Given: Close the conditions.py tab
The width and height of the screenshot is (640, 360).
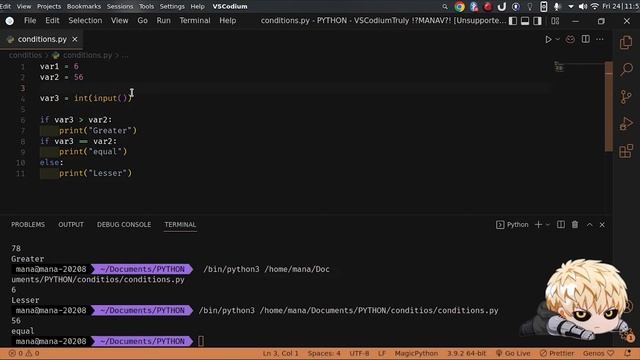Looking at the screenshot, I should coord(75,39).
